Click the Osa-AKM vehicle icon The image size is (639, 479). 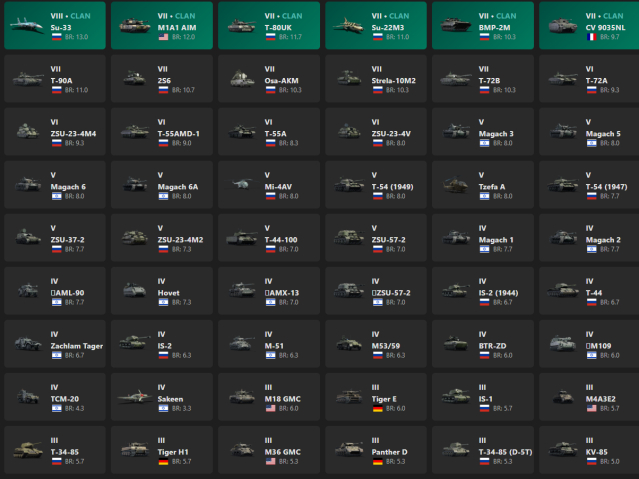(x=240, y=78)
